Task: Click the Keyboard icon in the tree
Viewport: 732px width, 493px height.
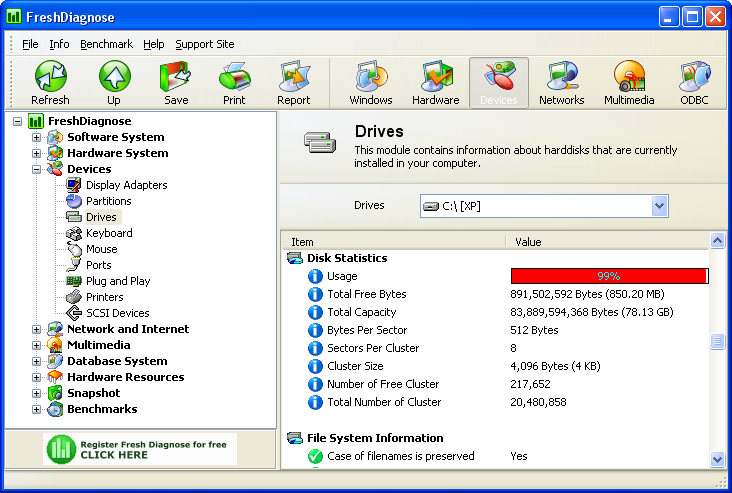Action: [x=74, y=233]
